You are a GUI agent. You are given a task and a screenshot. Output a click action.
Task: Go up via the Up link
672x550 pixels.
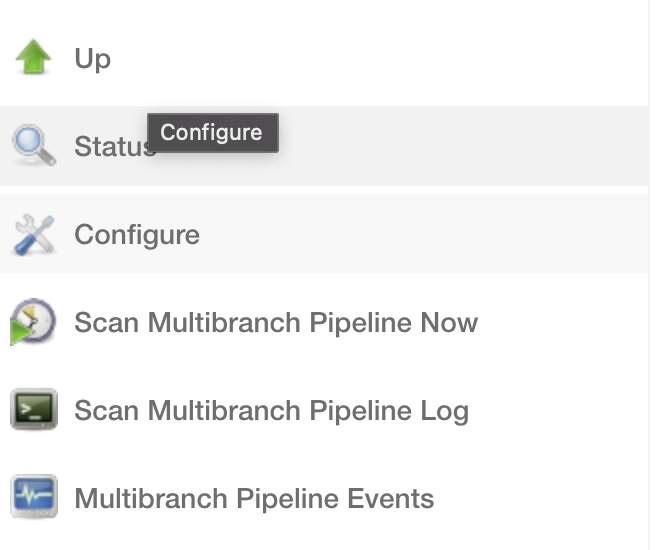pyautogui.click(x=92, y=59)
